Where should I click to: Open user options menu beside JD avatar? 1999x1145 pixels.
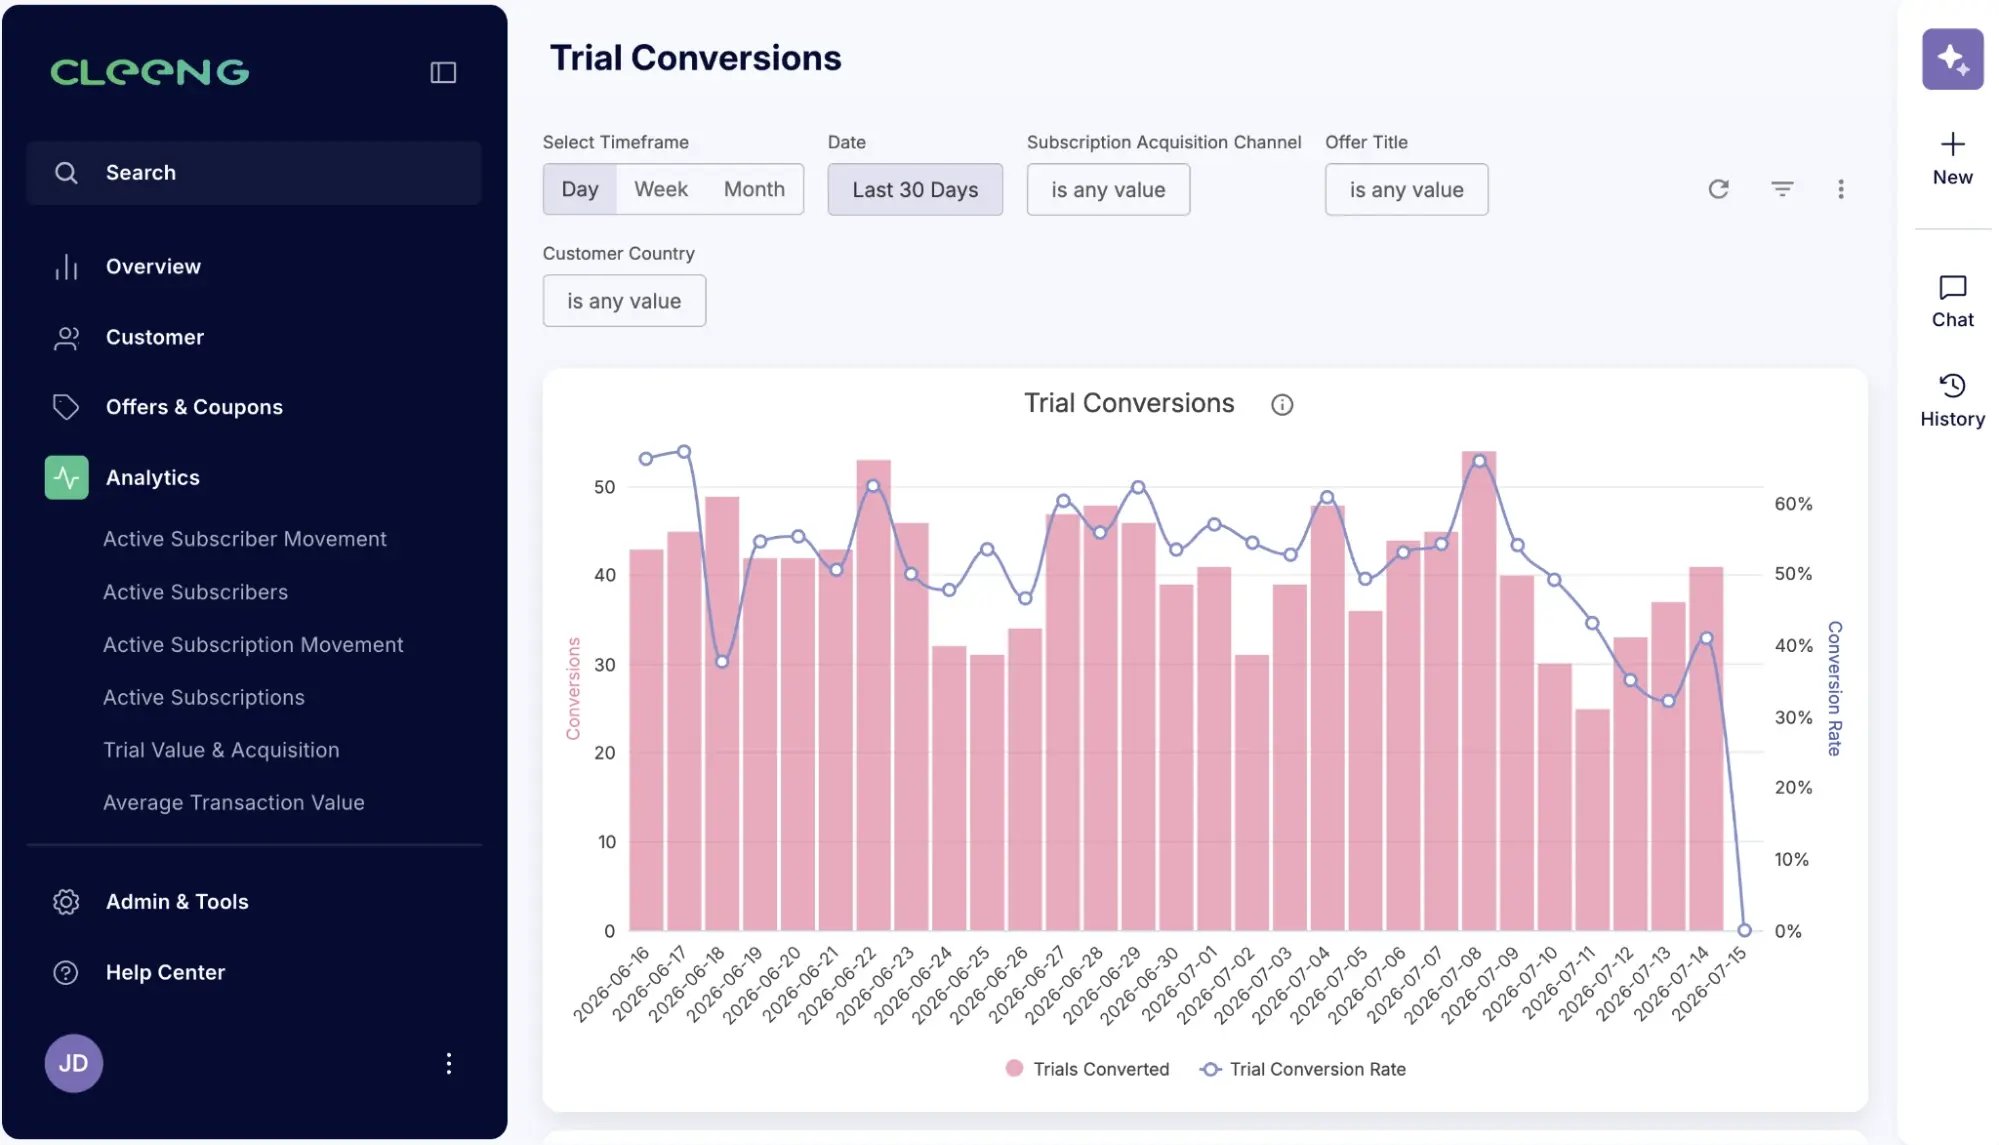tap(449, 1063)
